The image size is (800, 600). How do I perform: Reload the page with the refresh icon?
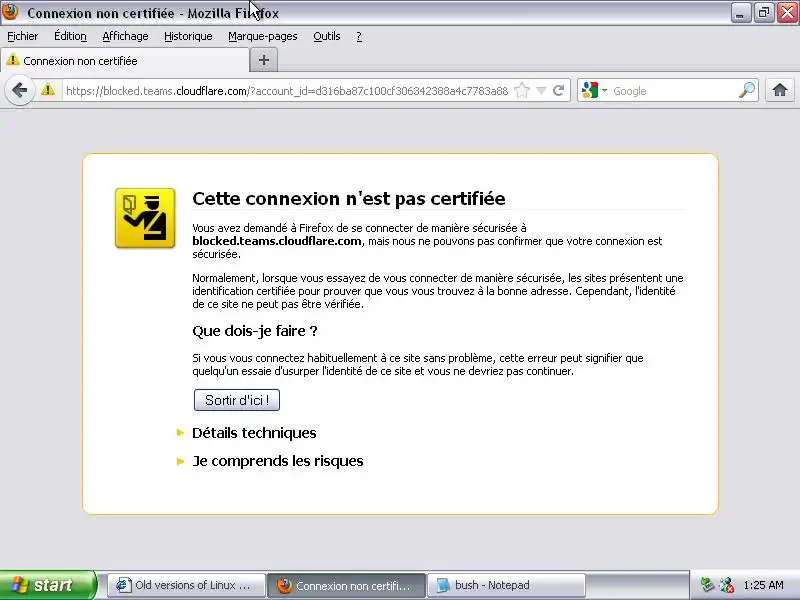click(x=559, y=91)
